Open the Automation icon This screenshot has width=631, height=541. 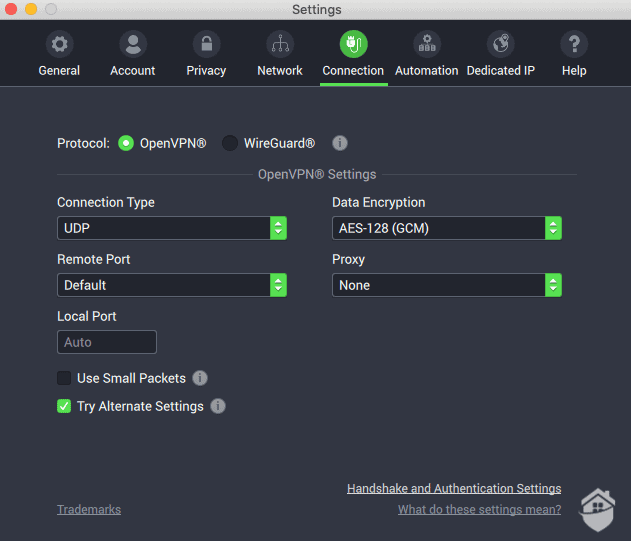427,44
